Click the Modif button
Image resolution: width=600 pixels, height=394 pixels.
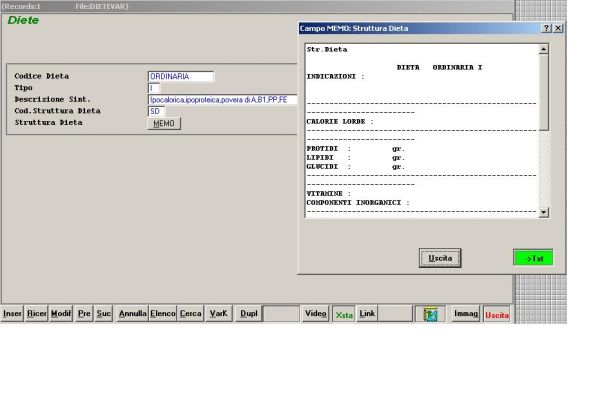pyautogui.click(x=61, y=314)
